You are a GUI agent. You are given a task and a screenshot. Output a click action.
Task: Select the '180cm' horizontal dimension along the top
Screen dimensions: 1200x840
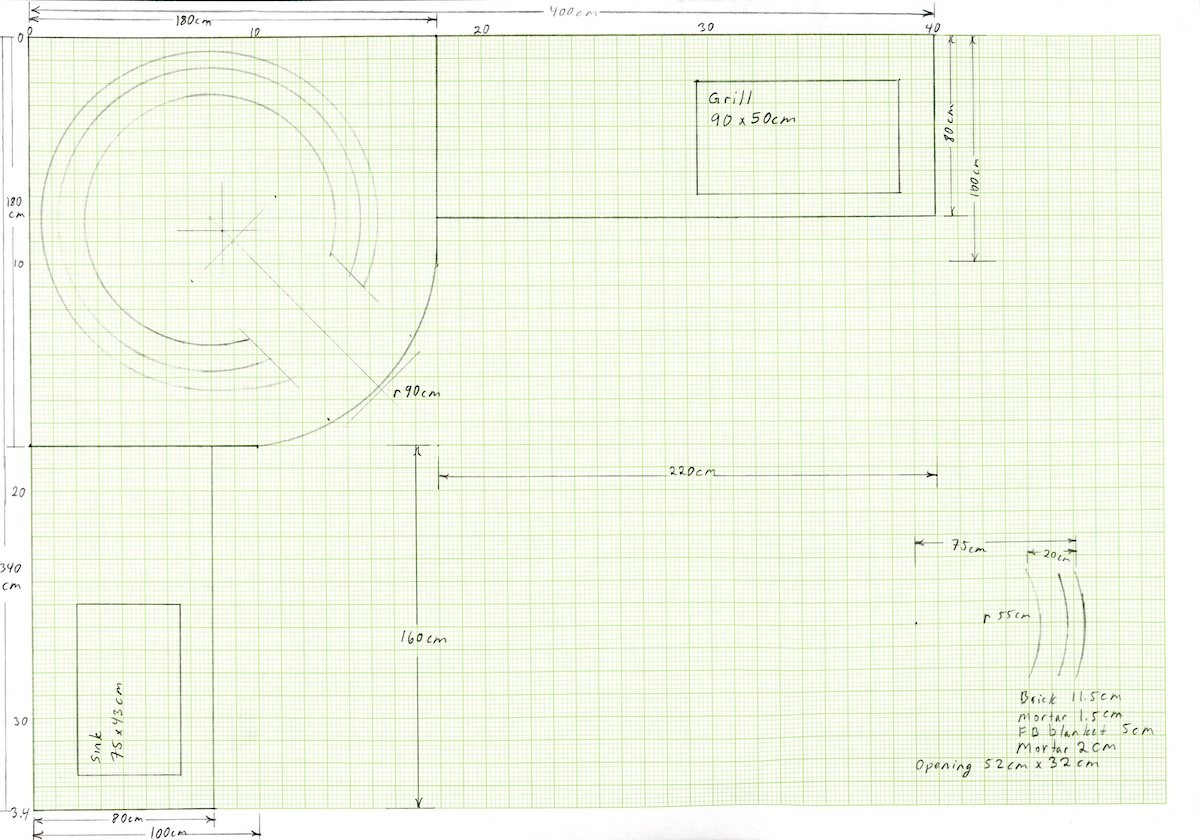point(194,20)
